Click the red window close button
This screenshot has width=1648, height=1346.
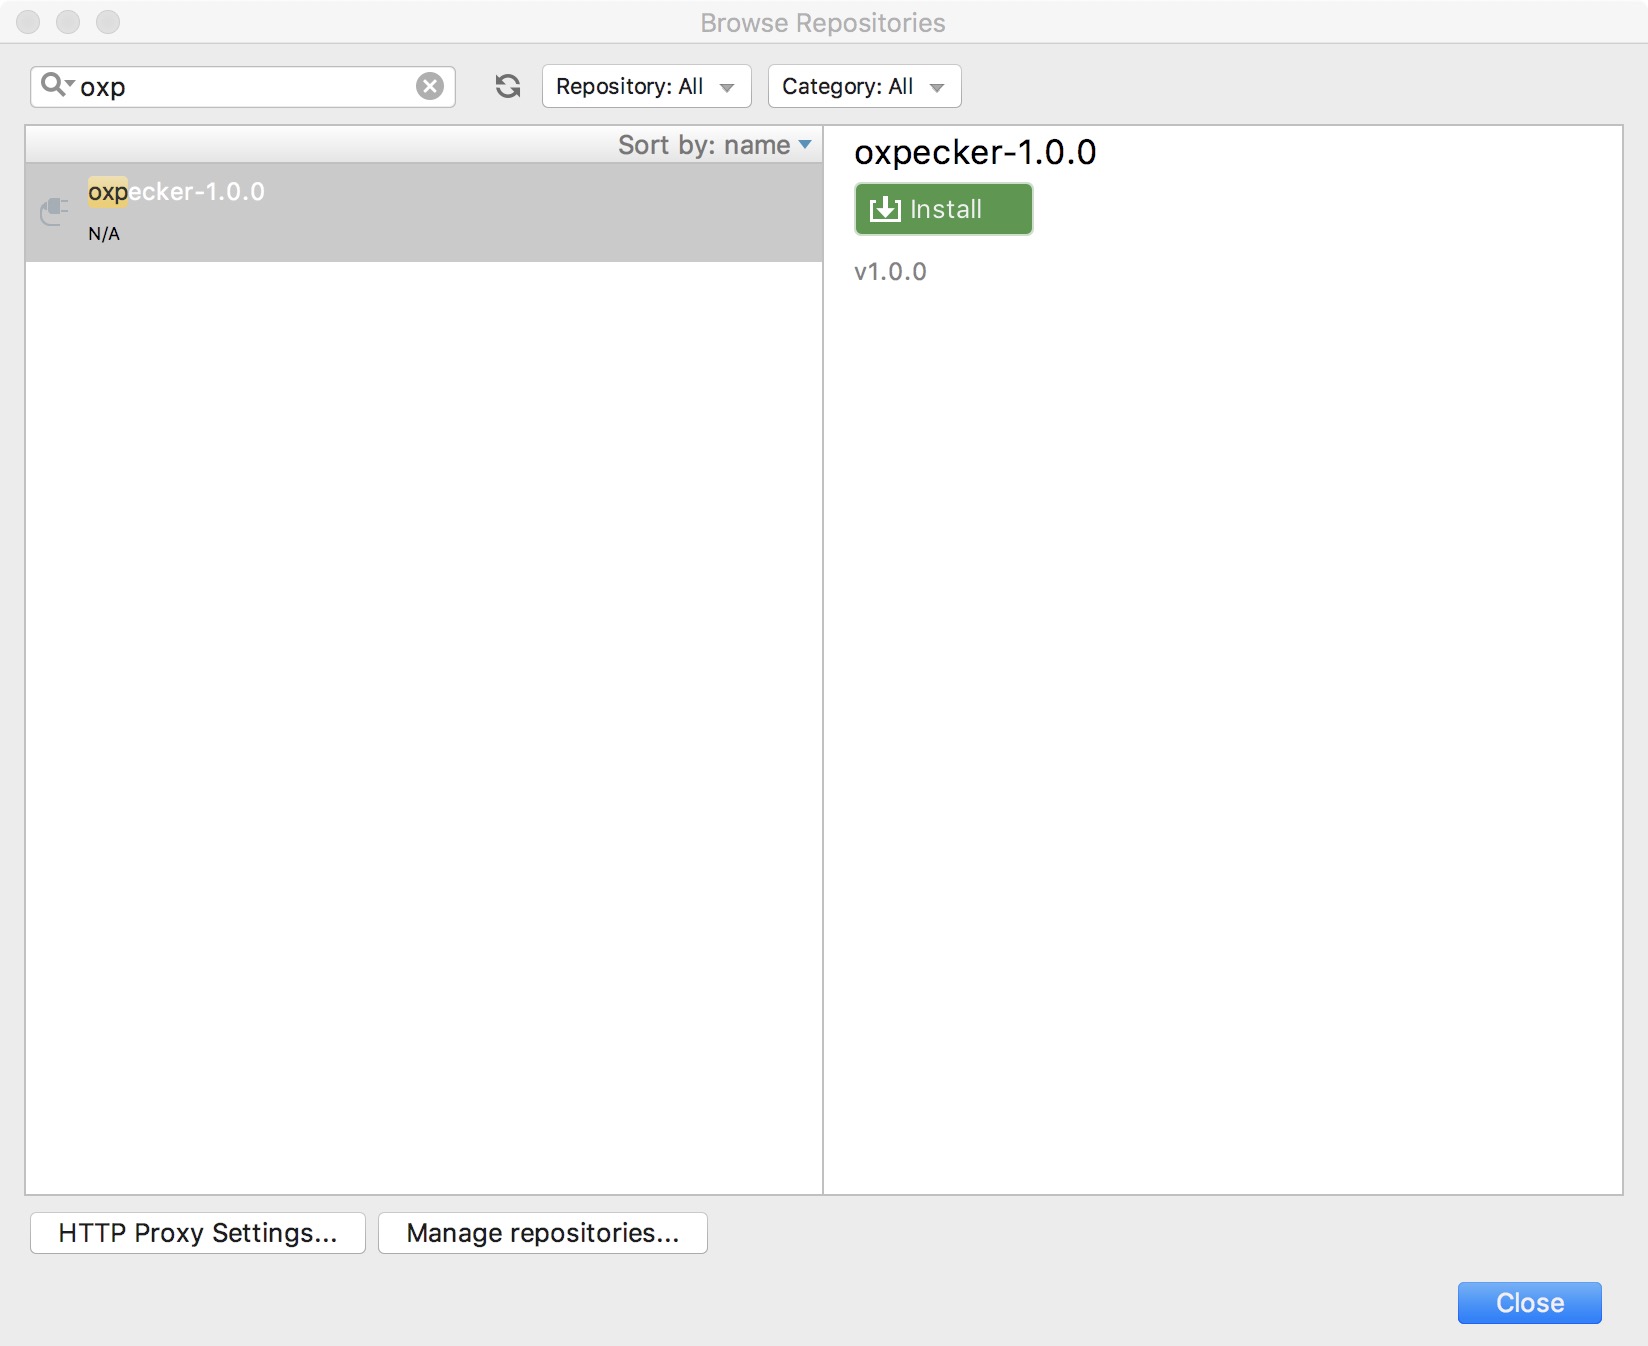(x=29, y=22)
